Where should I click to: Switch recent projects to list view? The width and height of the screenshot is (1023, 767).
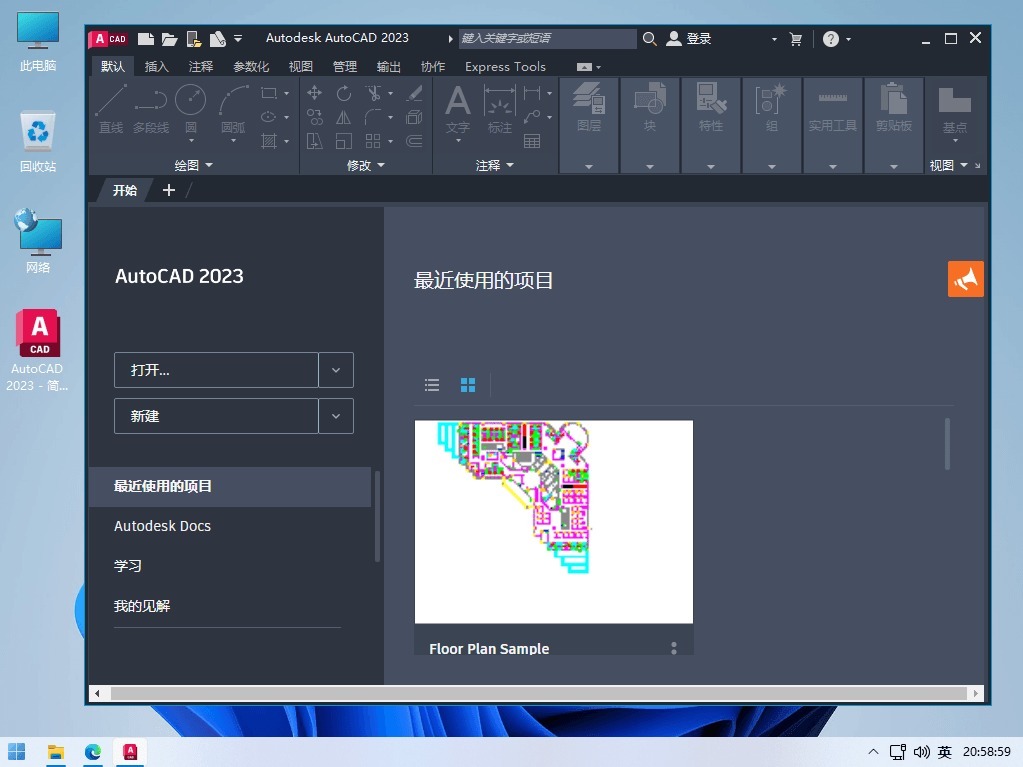tap(431, 384)
